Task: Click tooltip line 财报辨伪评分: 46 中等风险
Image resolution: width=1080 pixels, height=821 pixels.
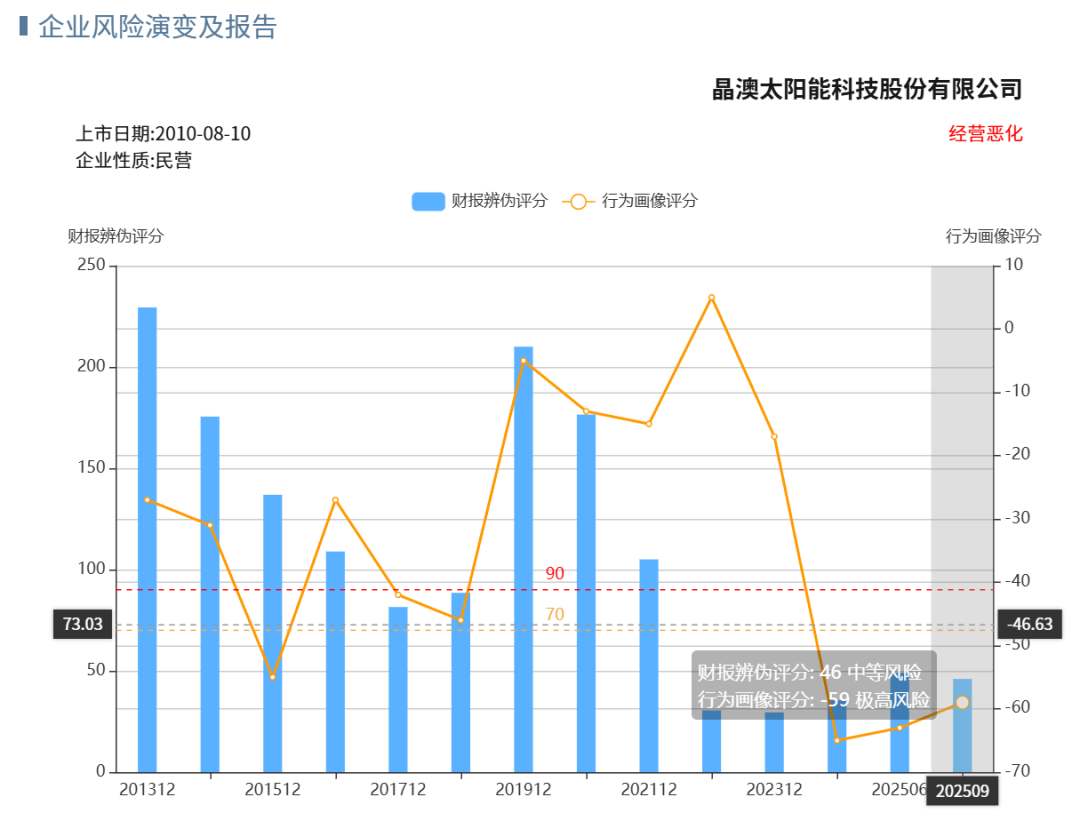Action: [x=809, y=672]
